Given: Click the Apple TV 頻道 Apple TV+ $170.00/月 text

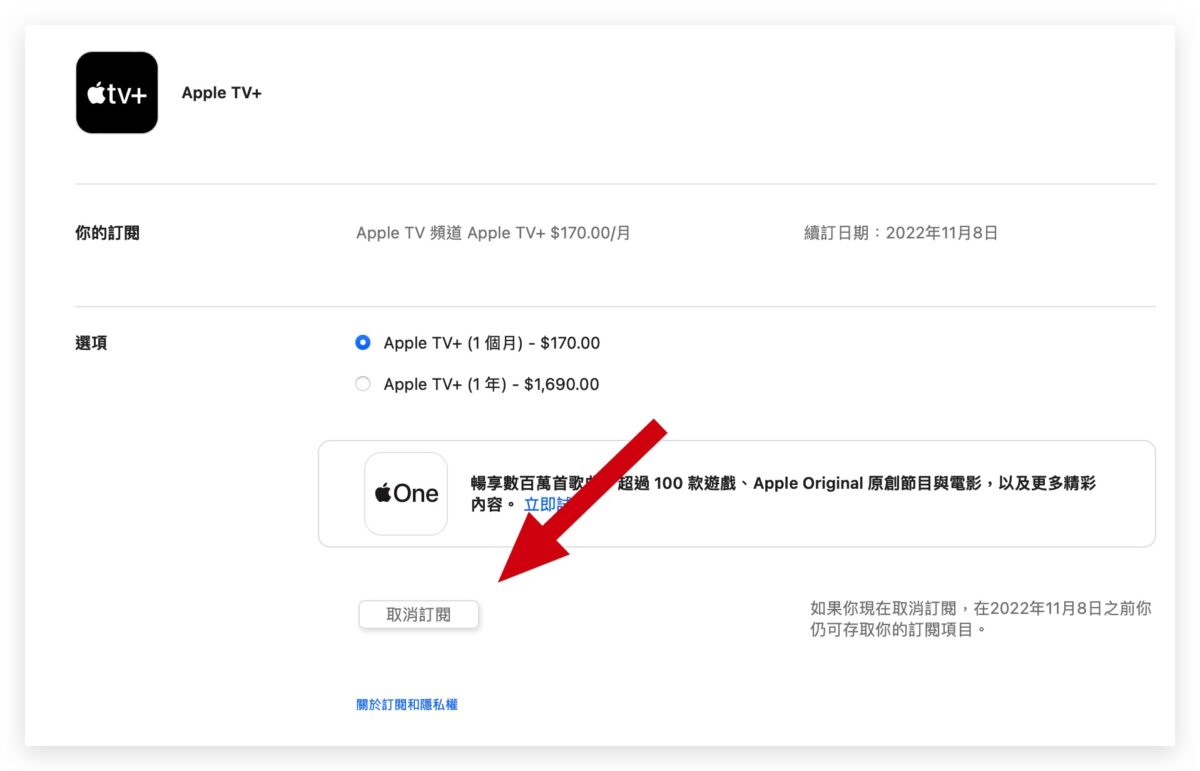Looking at the screenshot, I should [494, 233].
